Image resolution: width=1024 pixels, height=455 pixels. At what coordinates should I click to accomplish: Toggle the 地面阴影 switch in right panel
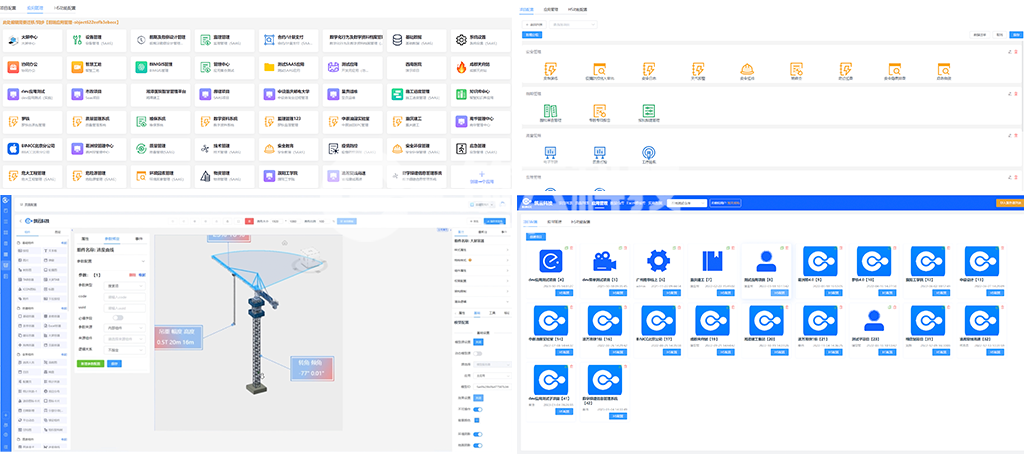click(477, 445)
